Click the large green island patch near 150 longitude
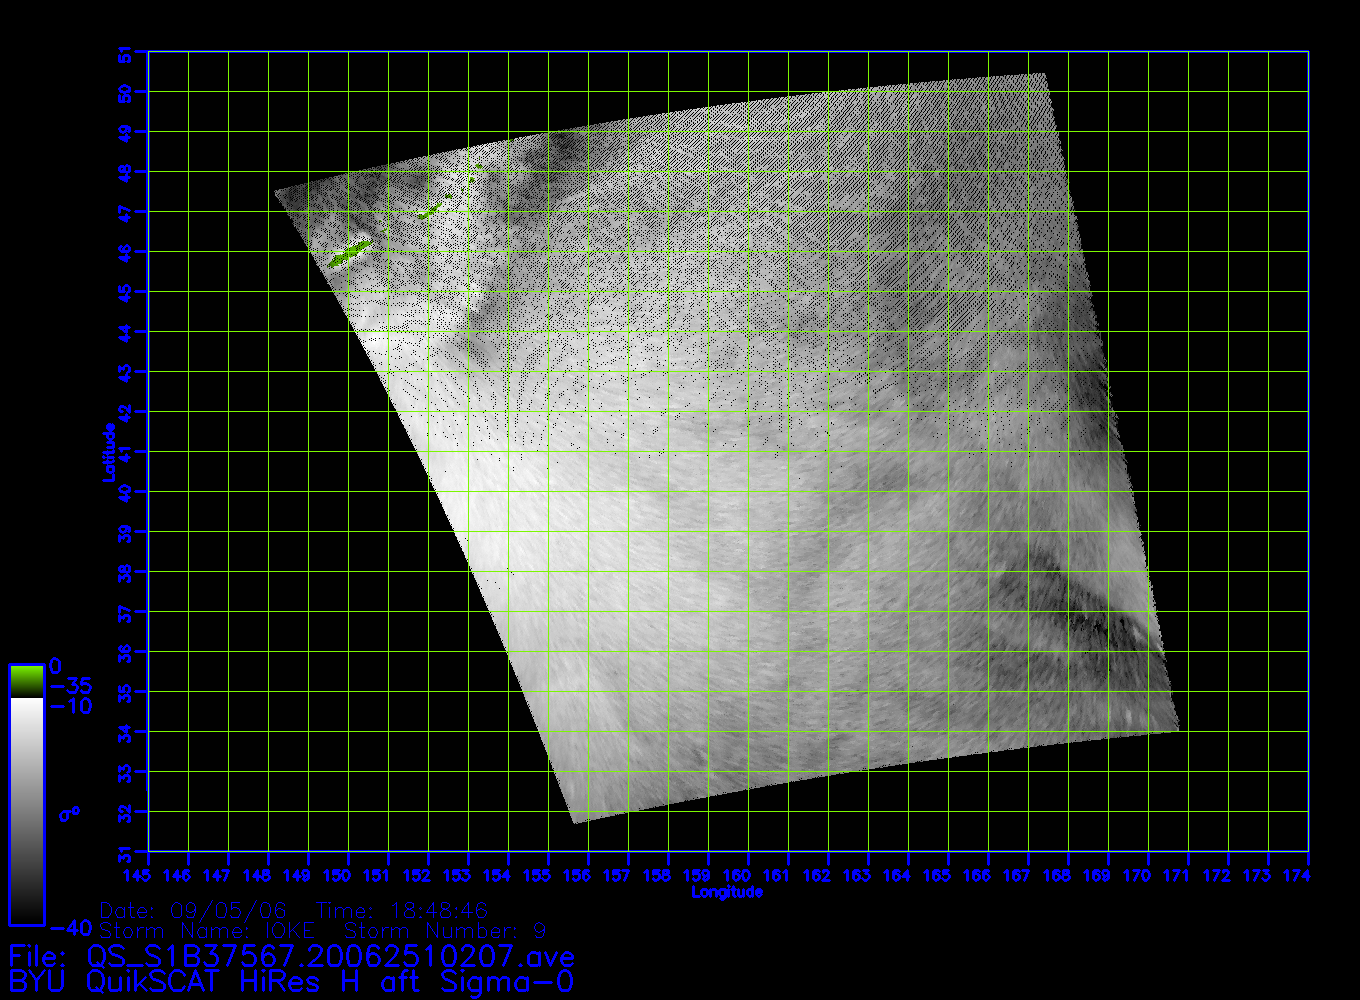Viewport: 1360px width, 1000px height. tap(349, 254)
